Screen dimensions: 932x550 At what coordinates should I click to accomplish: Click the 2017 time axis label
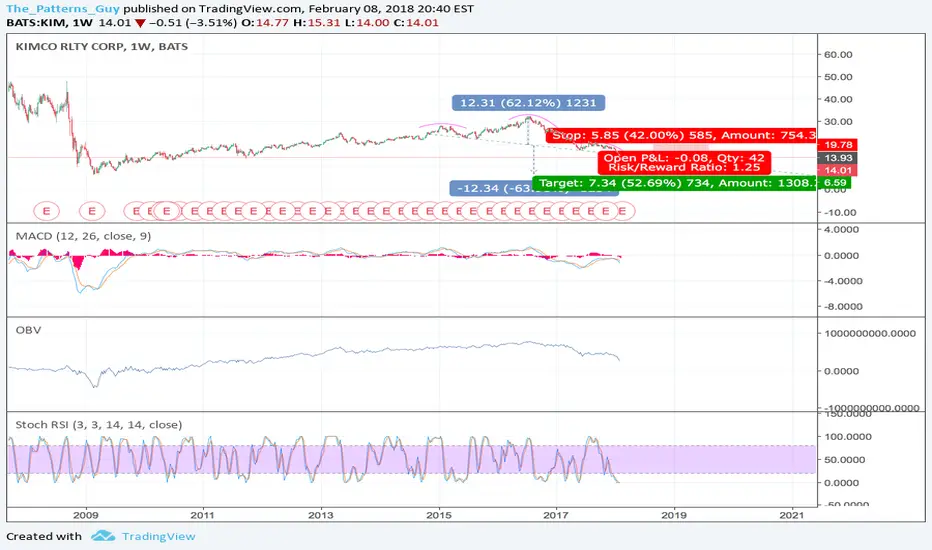(x=556, y=515)
